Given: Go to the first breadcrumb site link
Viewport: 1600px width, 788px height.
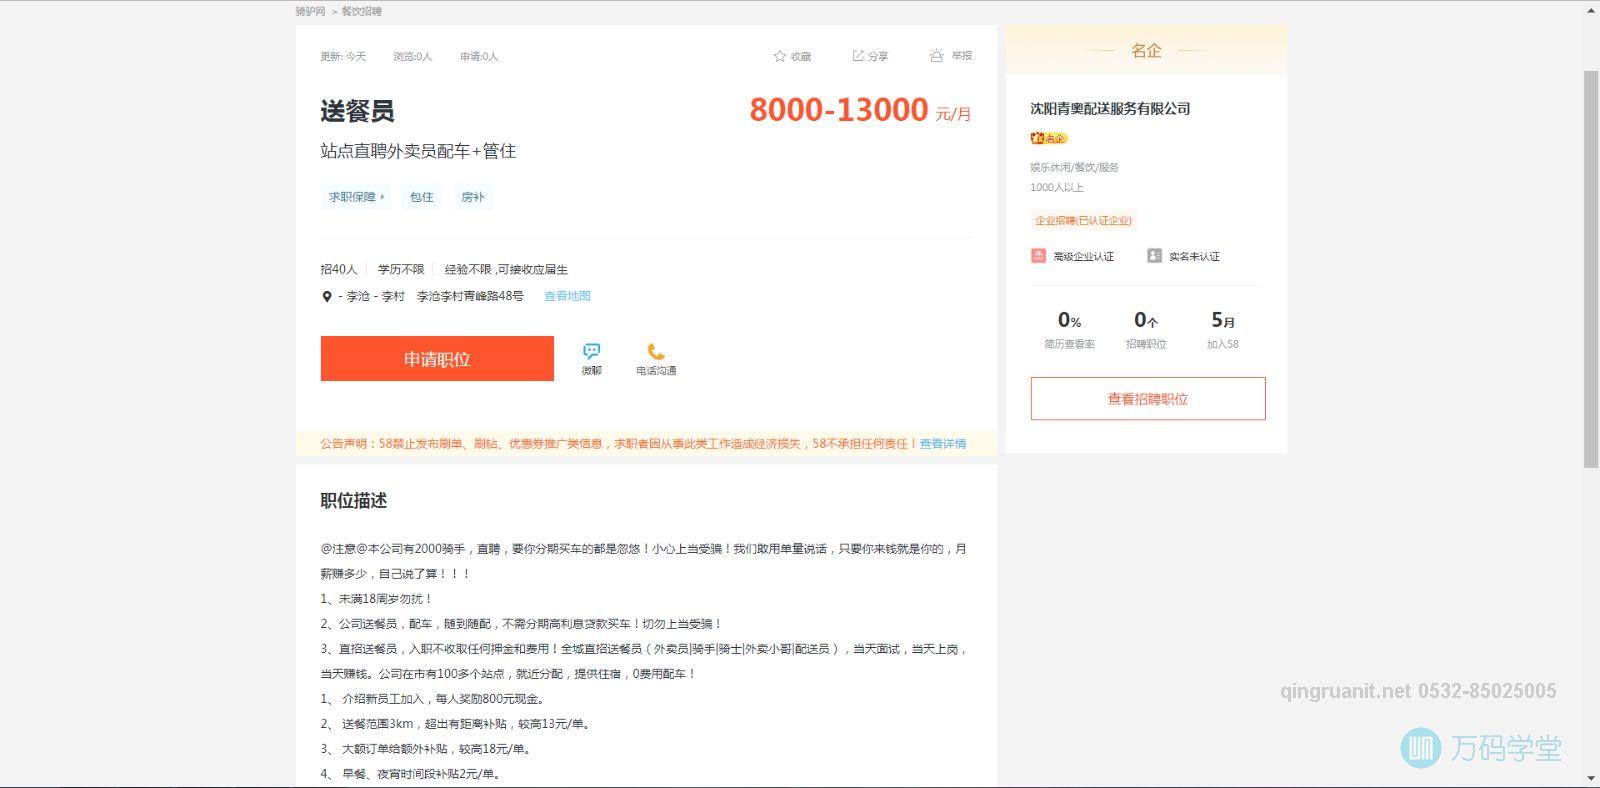Looking at the screenshot, I should pyautogui.click(x=310, y=11).
